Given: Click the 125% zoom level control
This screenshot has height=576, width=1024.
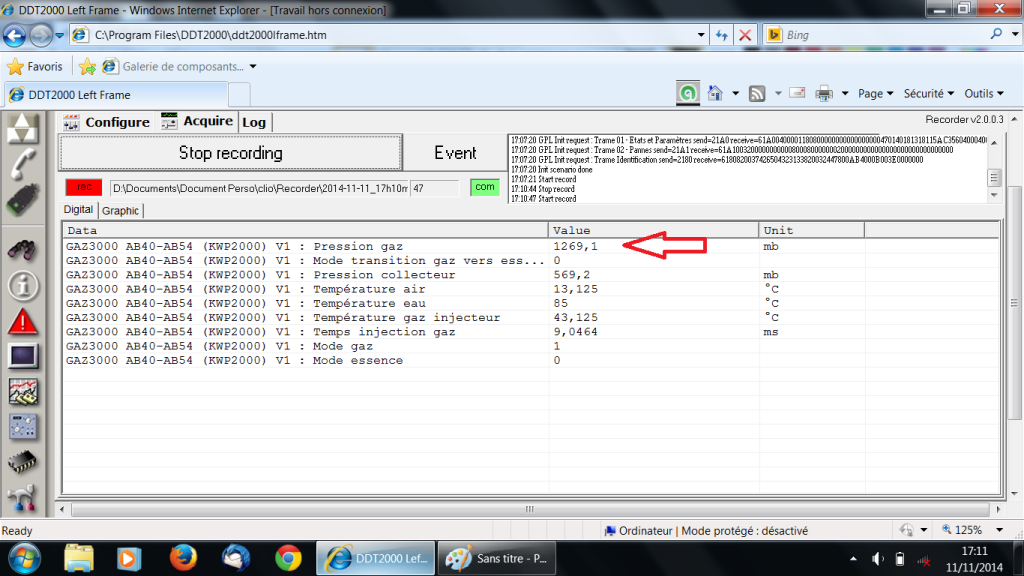Looking at the screenshot, I should tap(968, 530).
